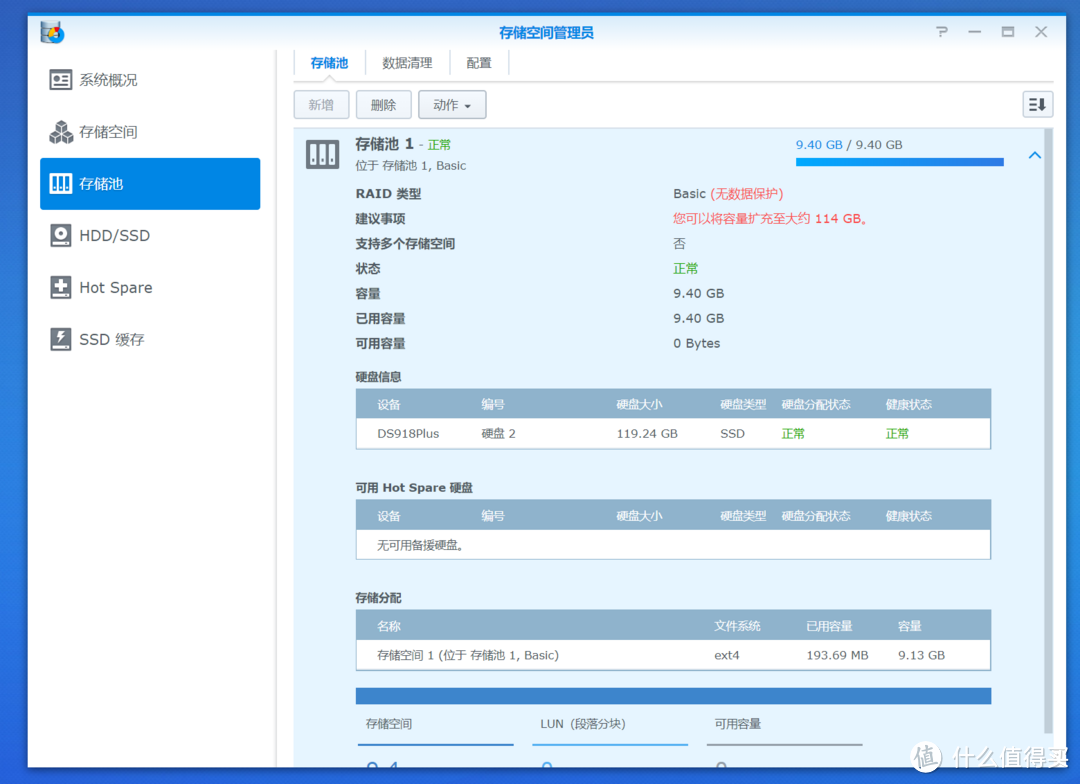Switch to the 数据清理 tab
This screenshot has width=1080, height=784.
click(407, 63)
